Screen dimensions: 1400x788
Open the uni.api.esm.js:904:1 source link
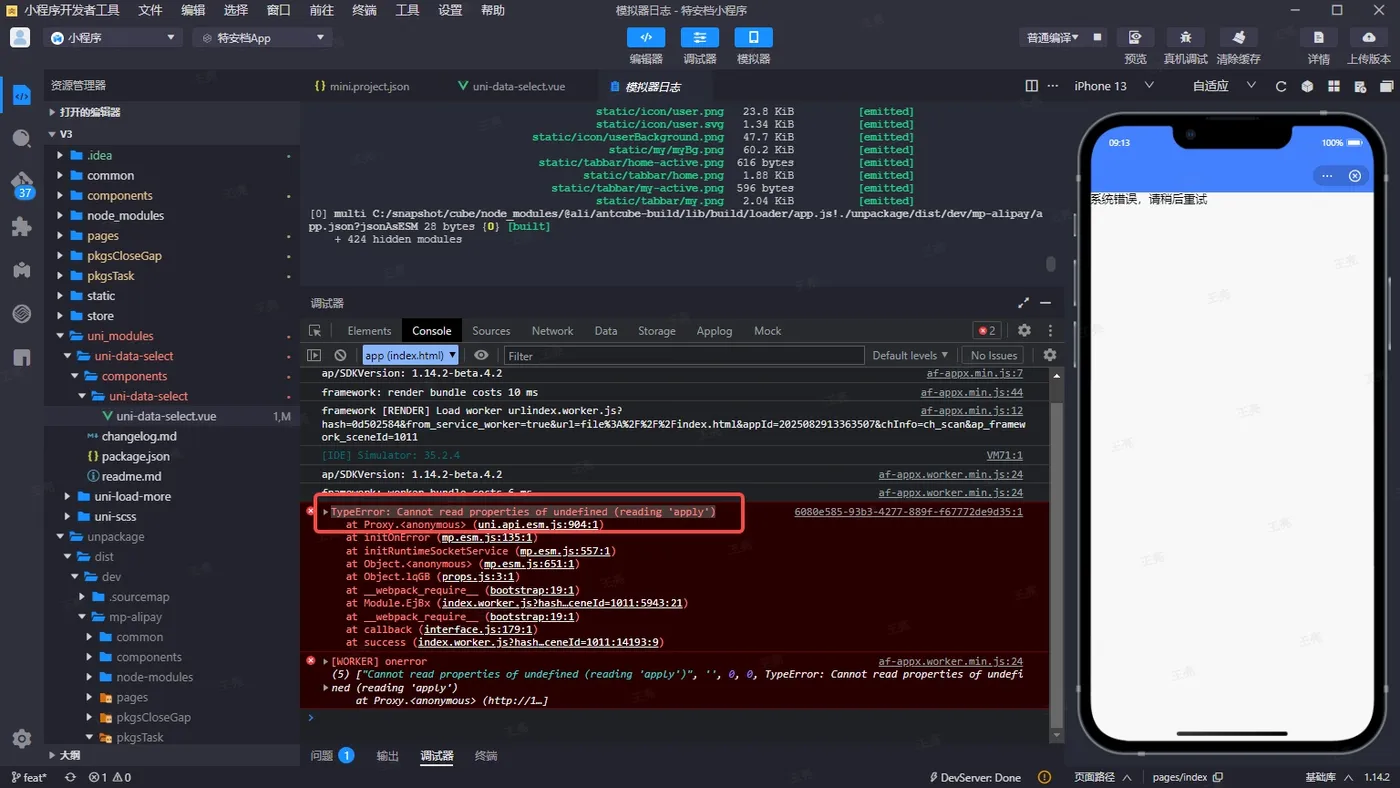[x=538, y=525]
